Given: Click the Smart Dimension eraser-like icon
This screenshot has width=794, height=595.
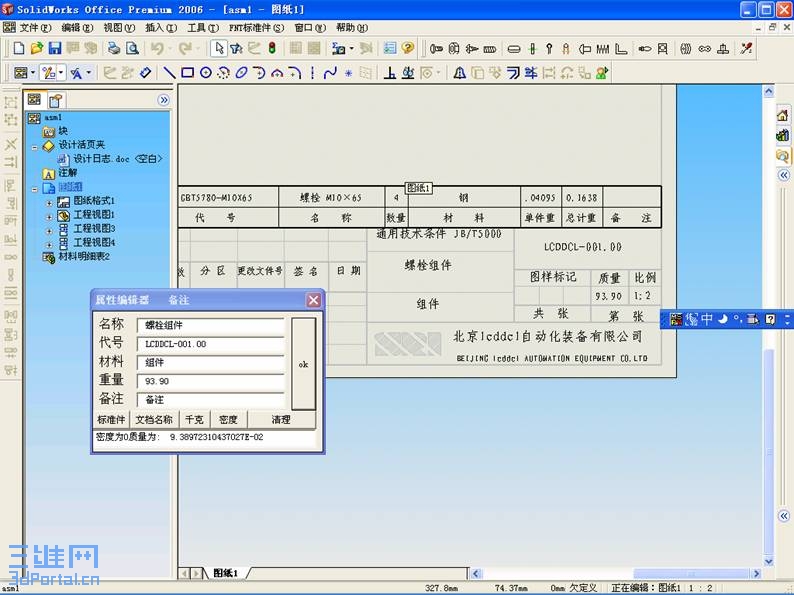Looking at the screenshot, I should click(145, 73).
